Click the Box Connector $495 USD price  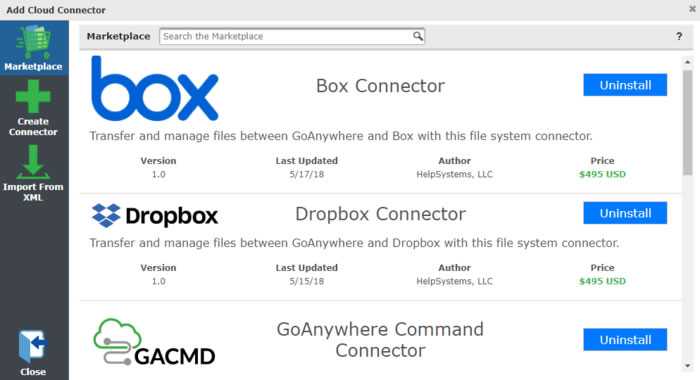[602, 174]
